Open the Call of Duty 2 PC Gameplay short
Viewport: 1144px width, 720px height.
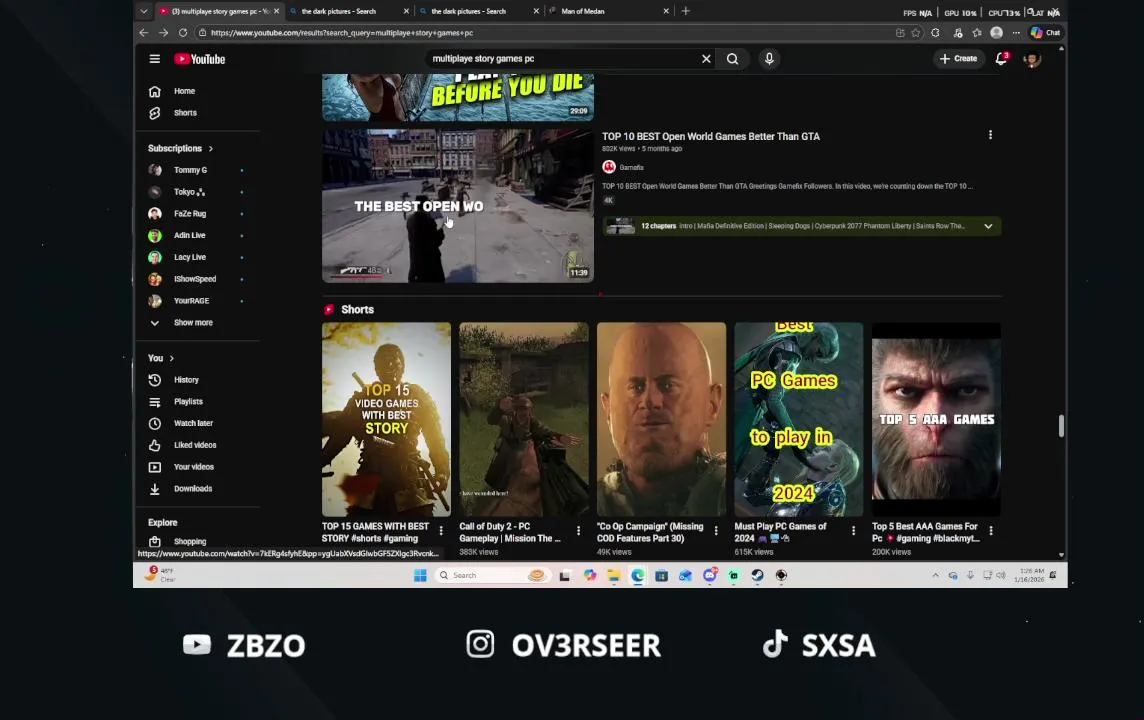(x=524, y=419)
